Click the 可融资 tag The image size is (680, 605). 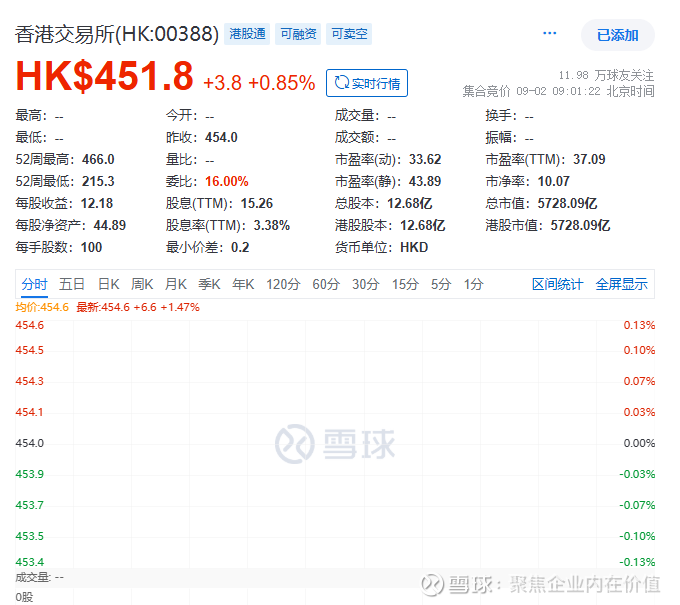[298, 34]
